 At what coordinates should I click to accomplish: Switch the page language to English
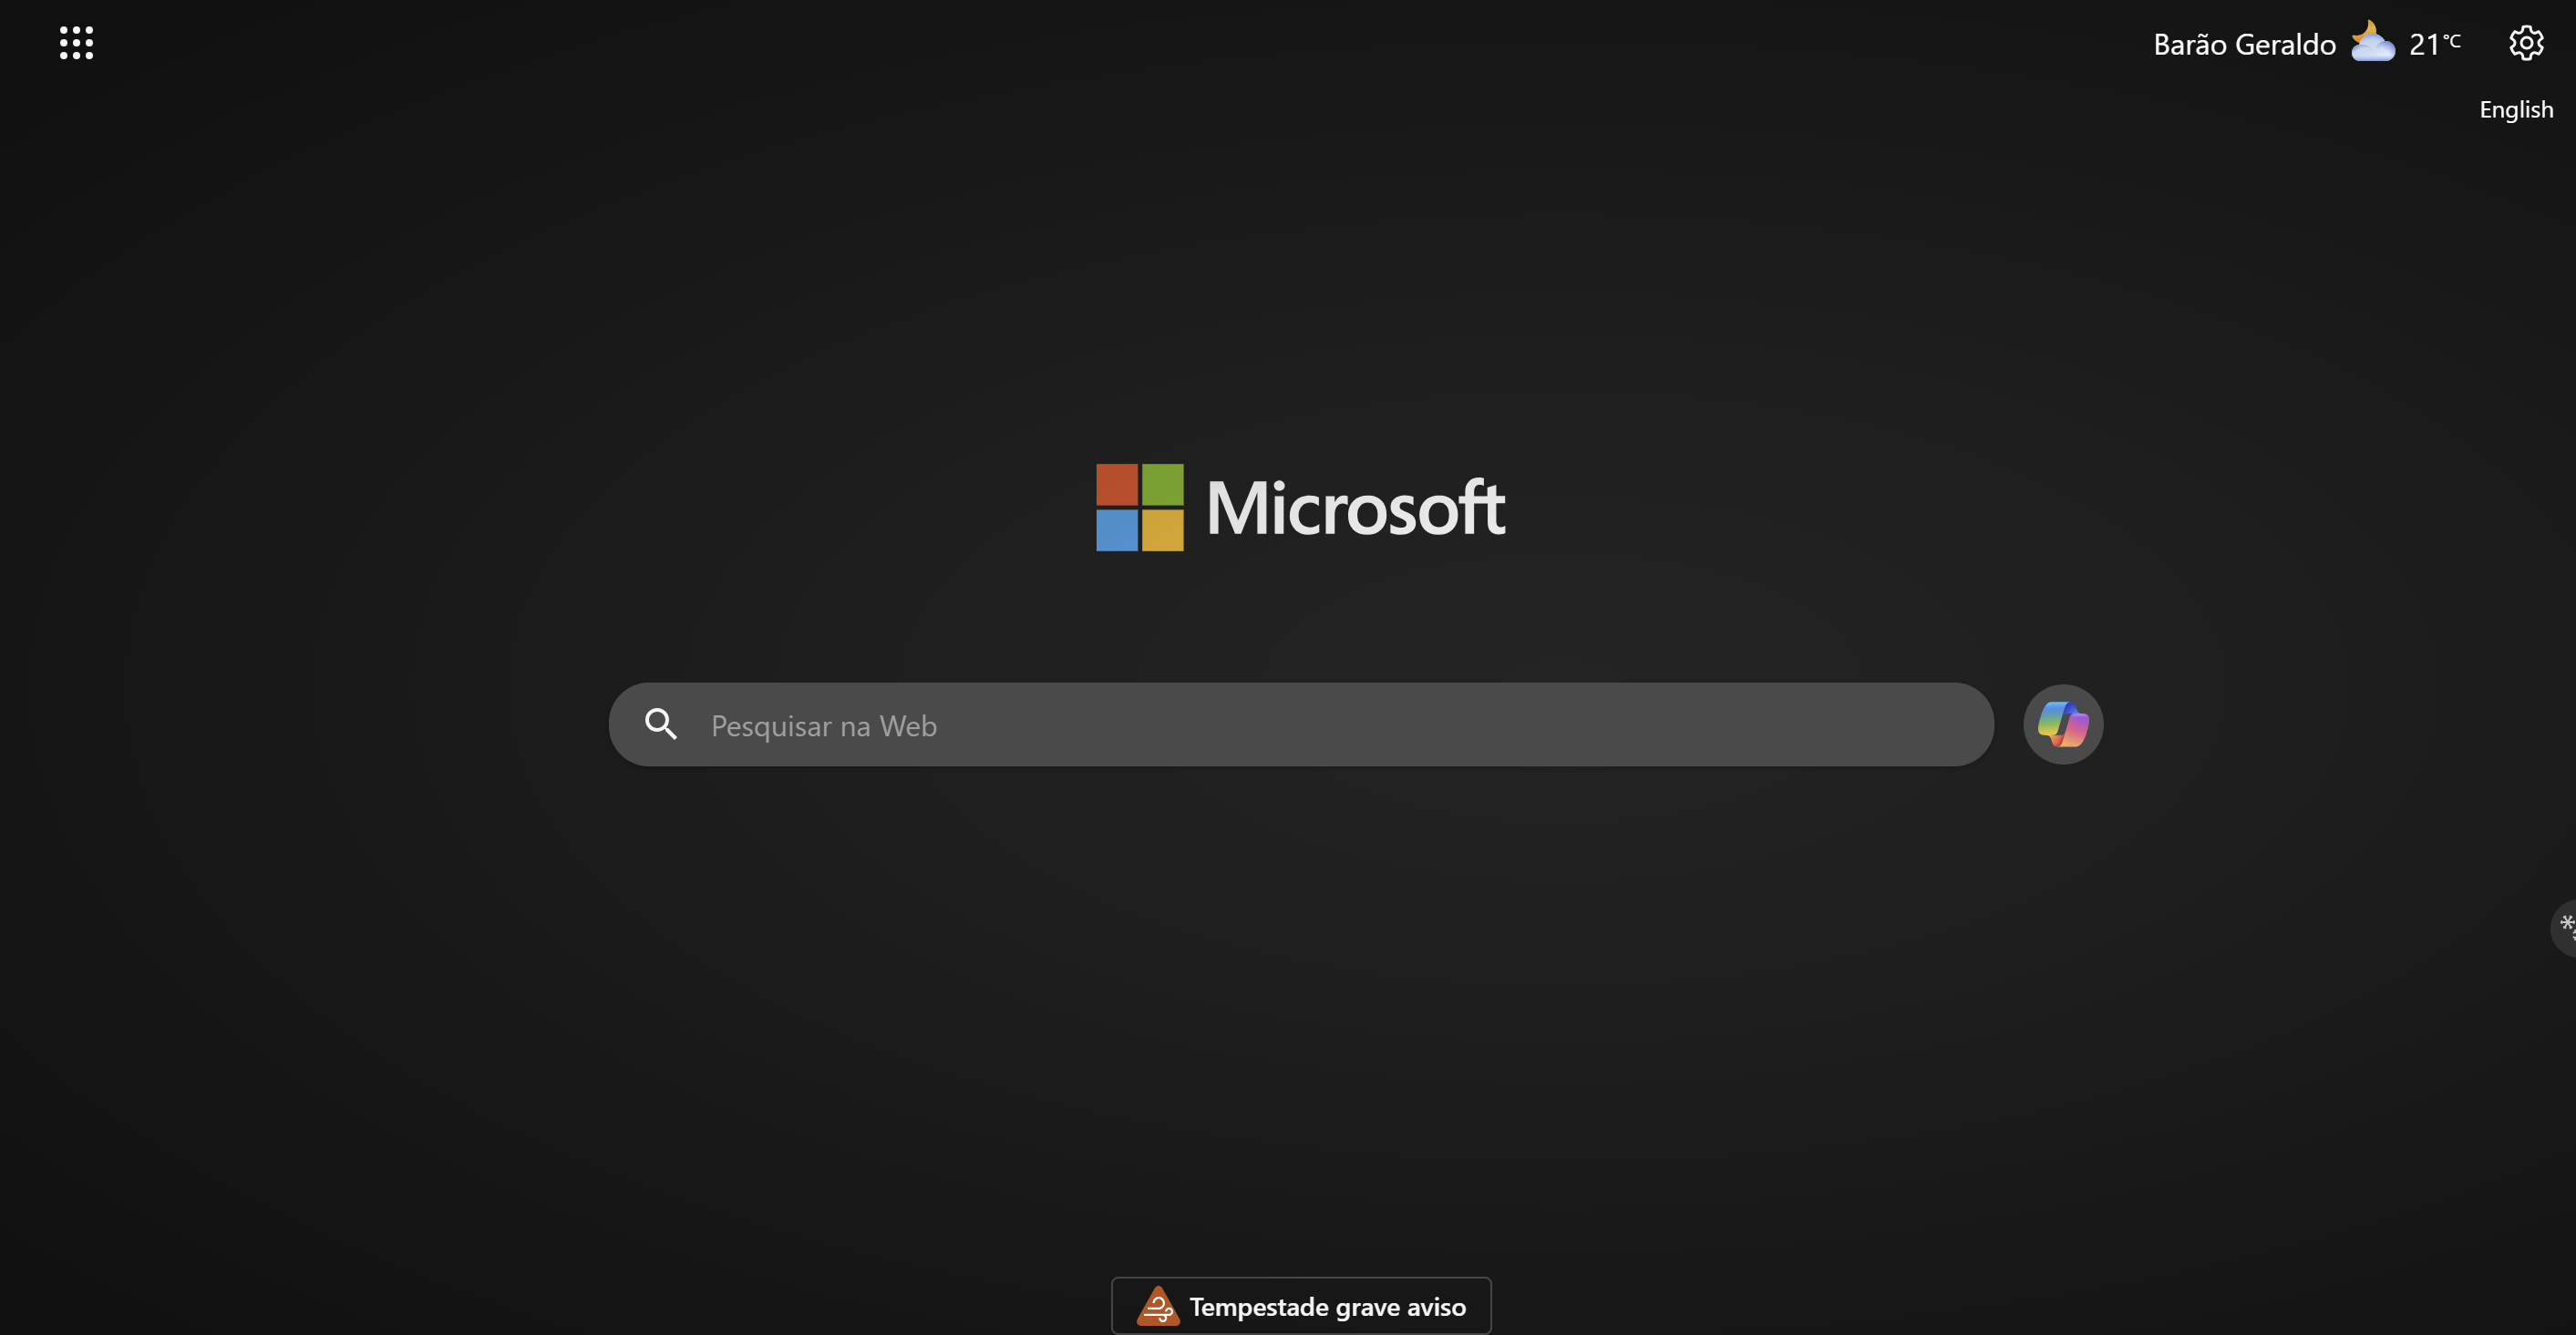coord(2515,109)
